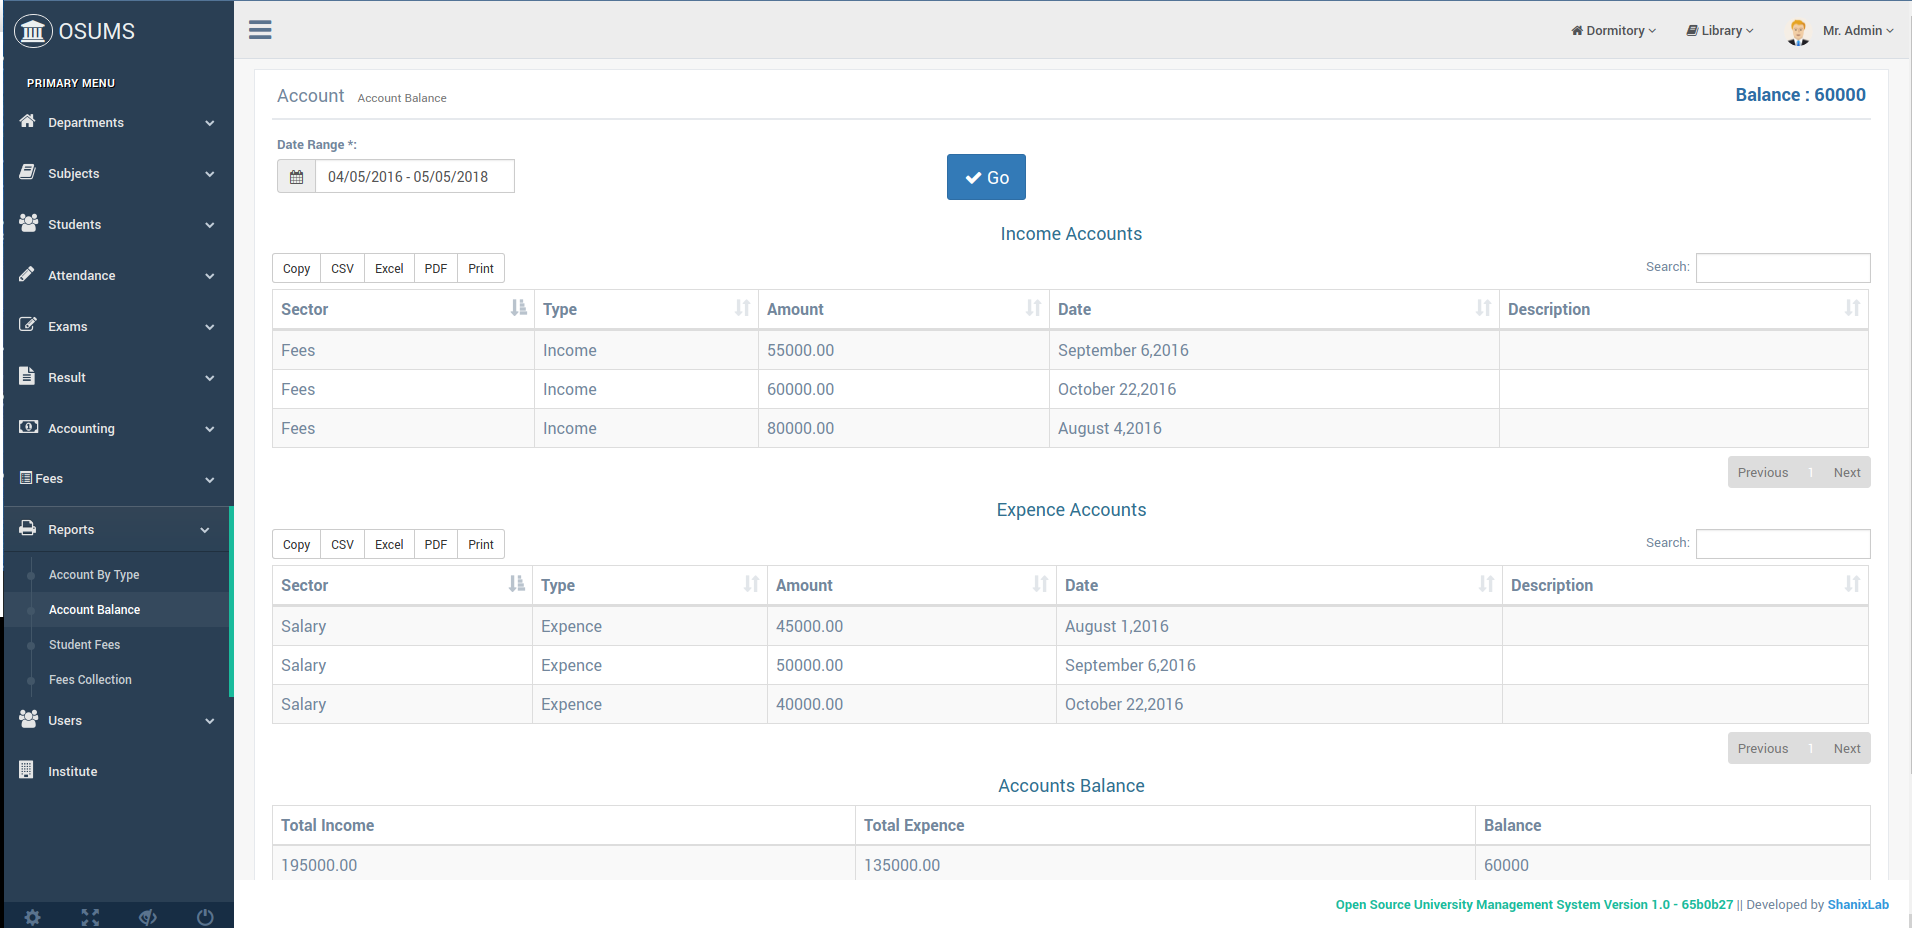Screen dimensions: 1912x928
Task: Click the power logout icon in sidebar footer
Action: click(x=205, y=917)
